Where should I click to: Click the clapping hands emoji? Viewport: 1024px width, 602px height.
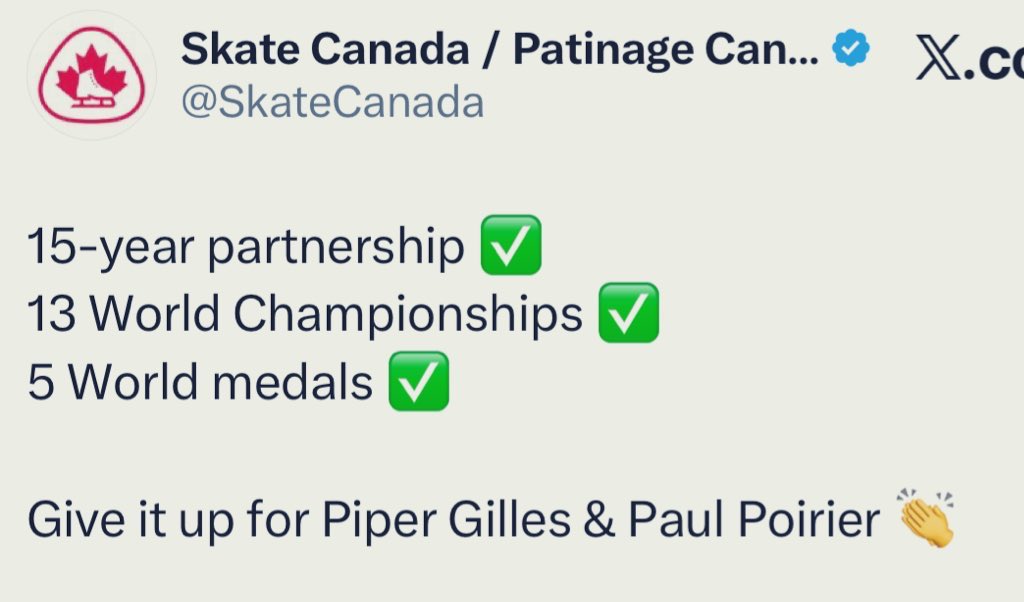point(927,519)
